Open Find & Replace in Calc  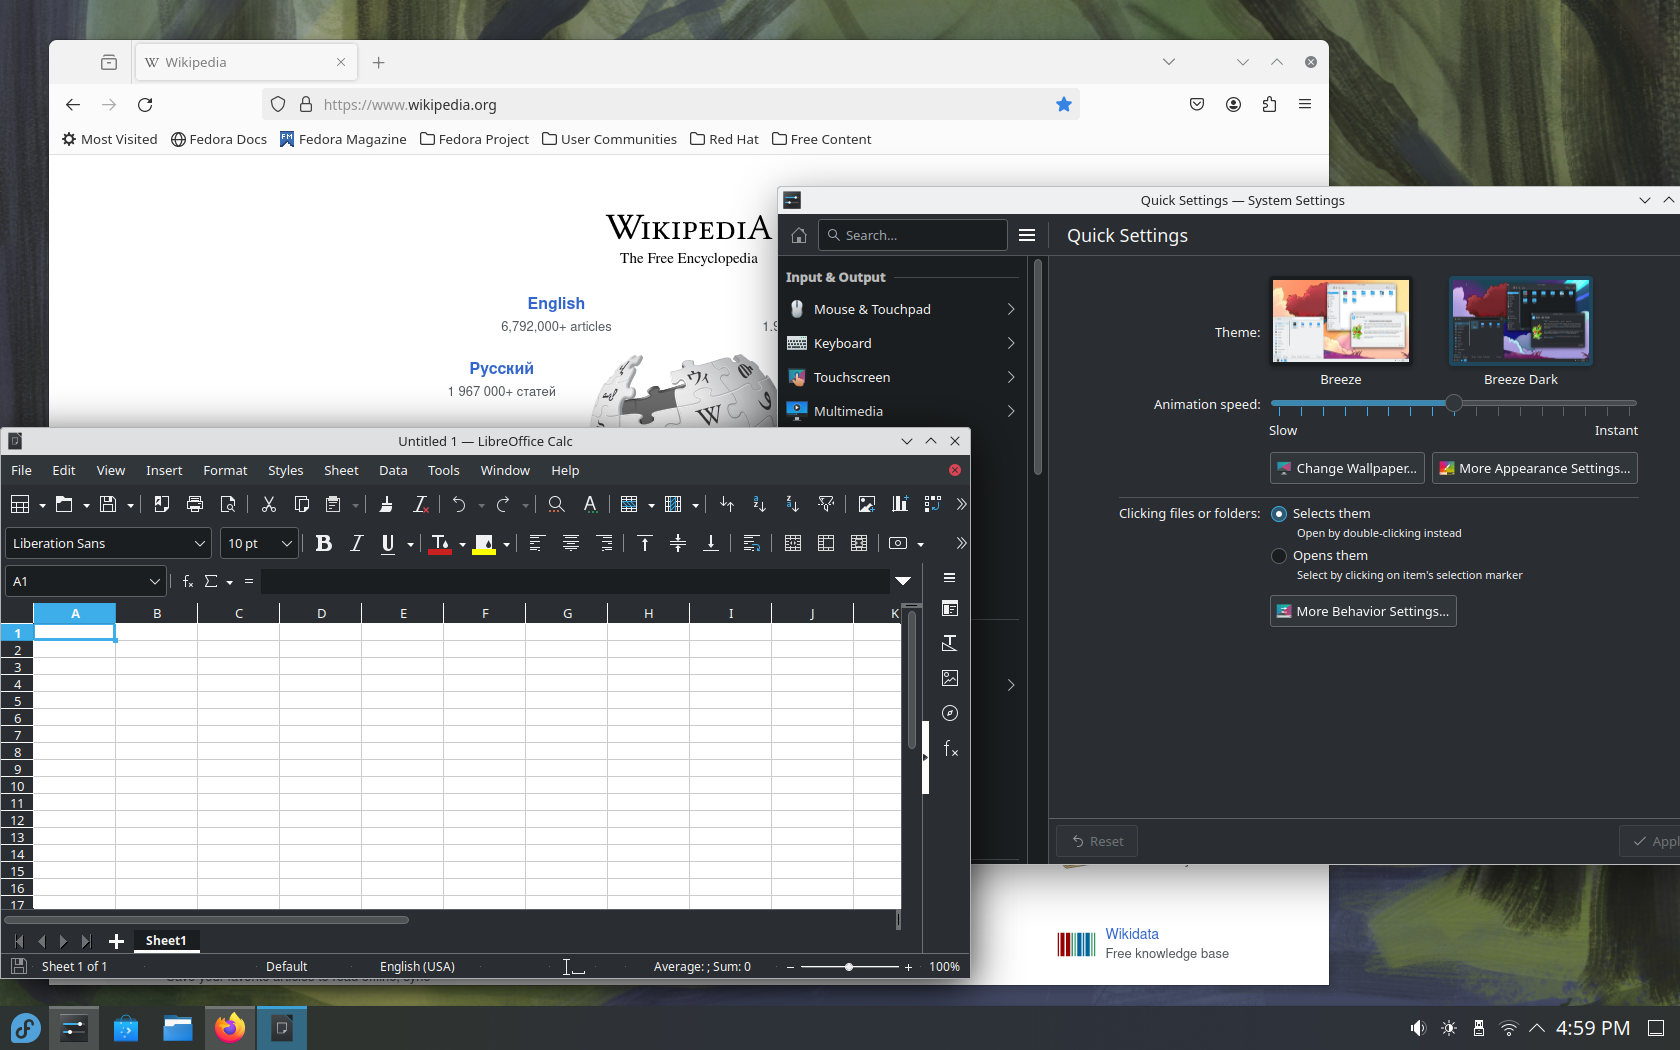[556, 504]
